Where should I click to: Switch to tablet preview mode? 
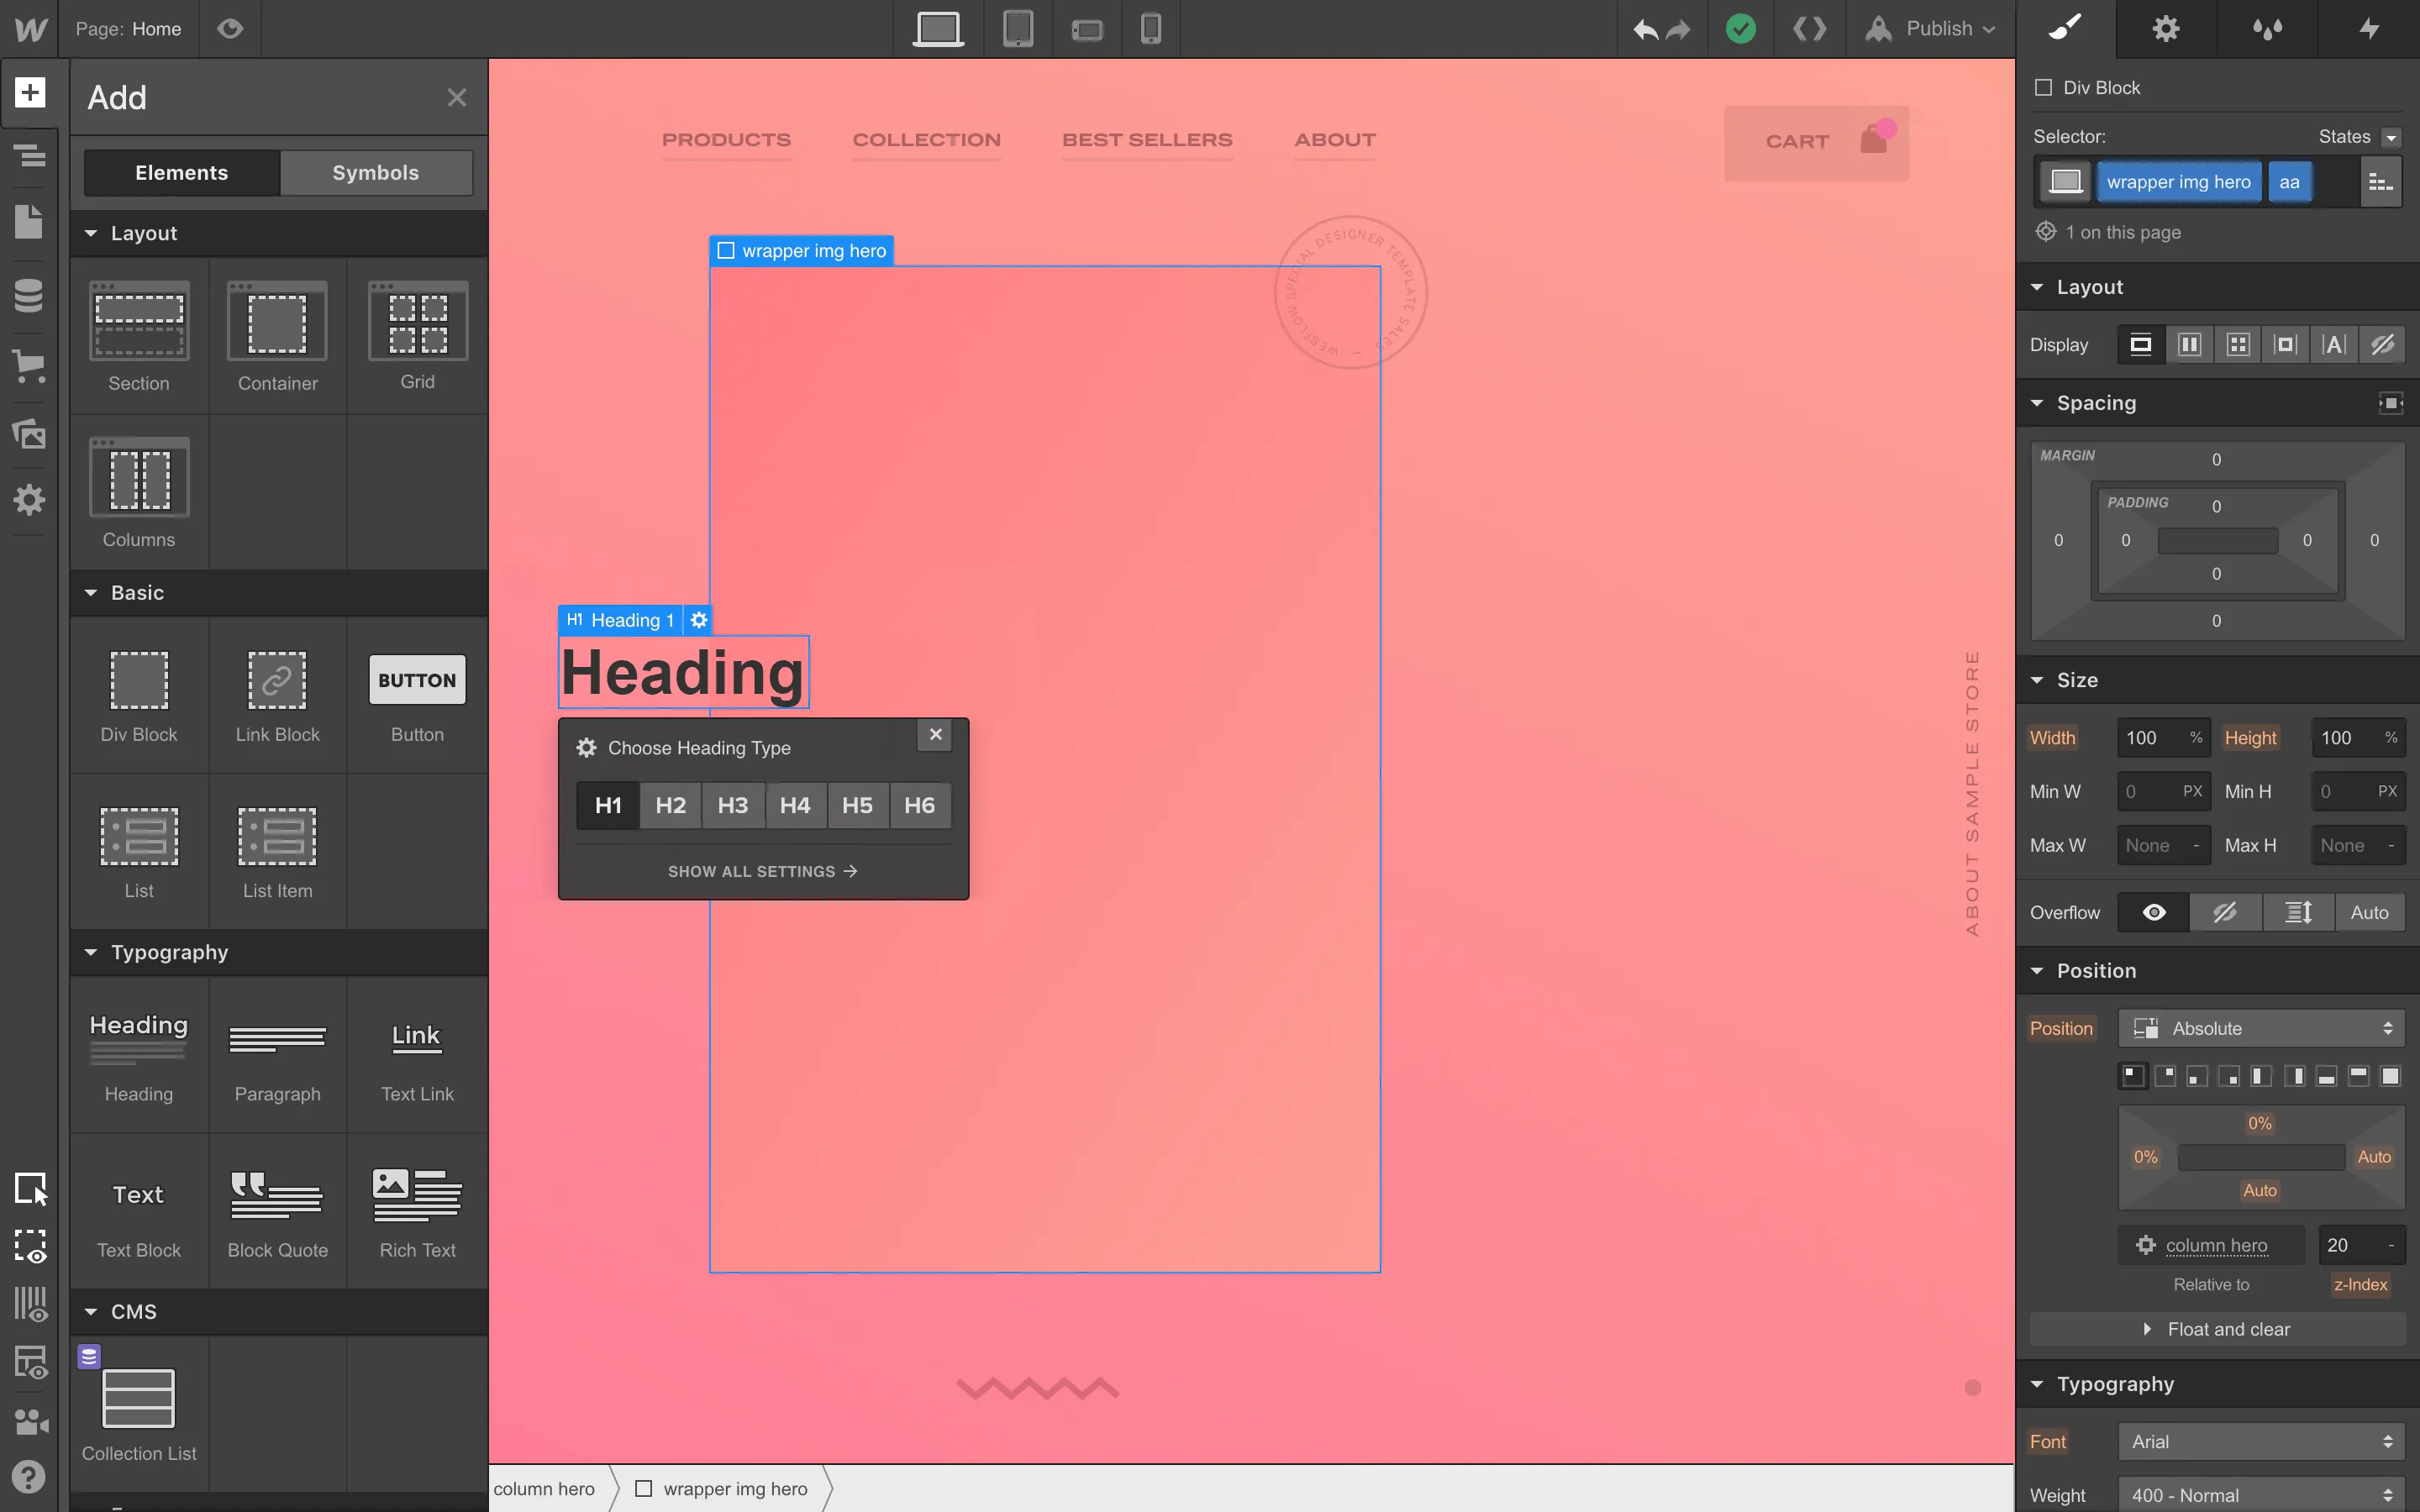pos(1018,29)
